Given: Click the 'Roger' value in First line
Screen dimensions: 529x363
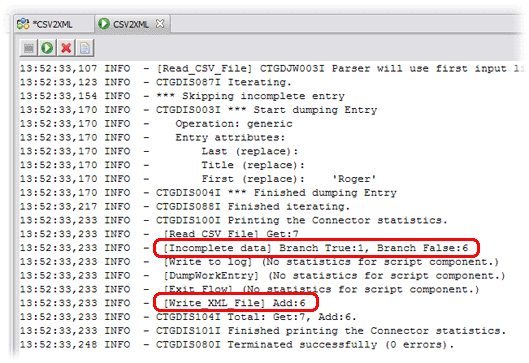Looking at the screenshot, I should 354,179.
